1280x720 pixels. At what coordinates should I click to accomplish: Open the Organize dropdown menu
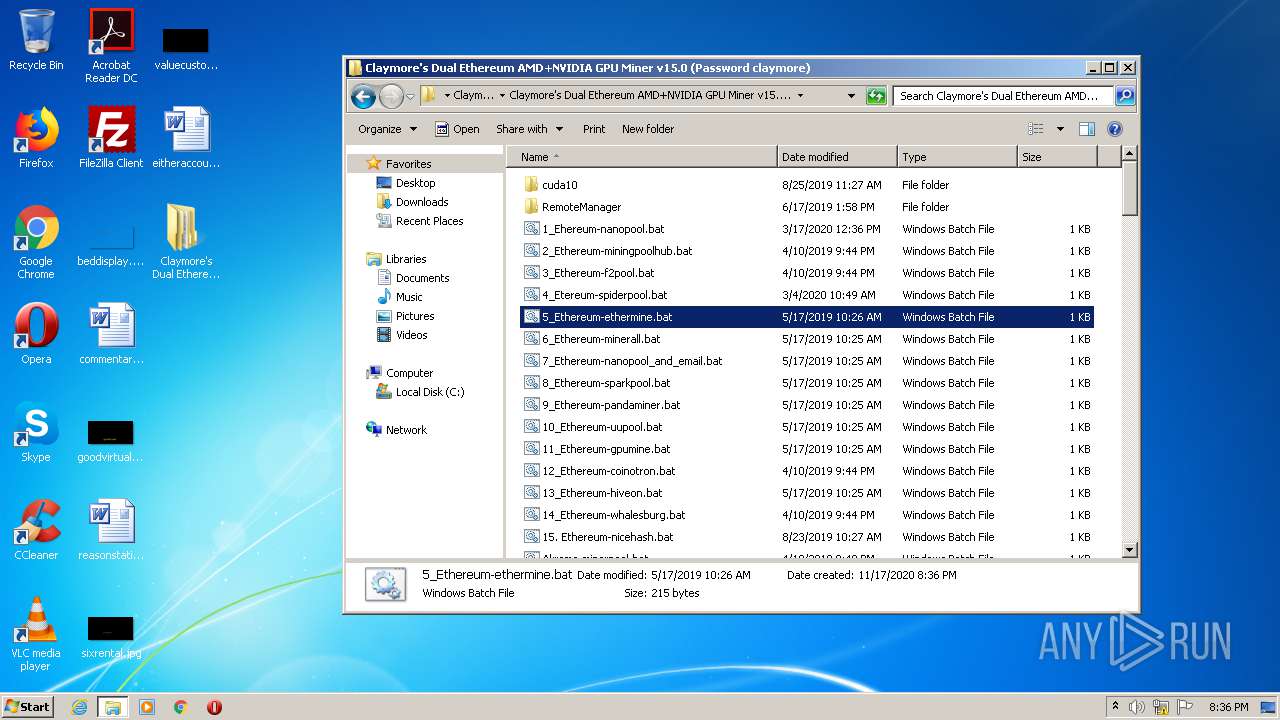387,129
